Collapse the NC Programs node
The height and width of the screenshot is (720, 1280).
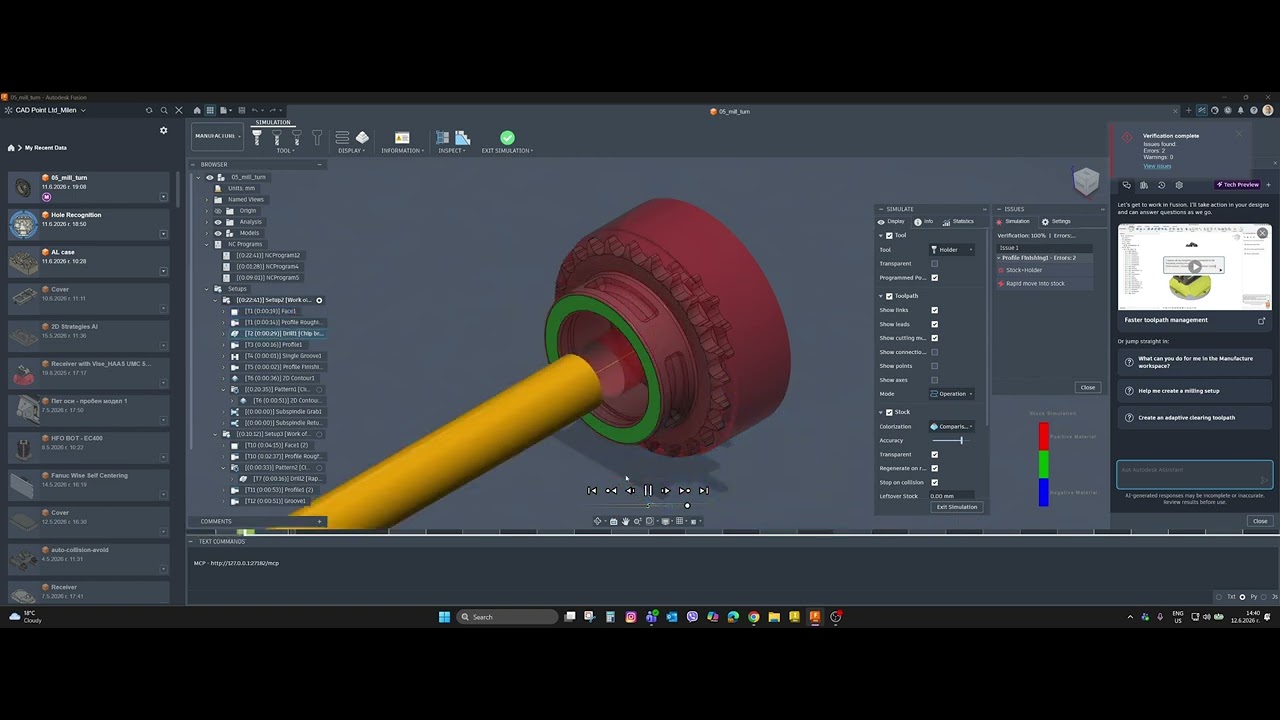click(207, 244)
